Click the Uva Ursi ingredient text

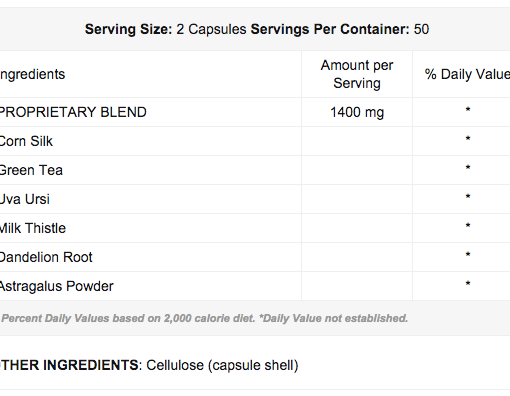click(x=25, y=199)
